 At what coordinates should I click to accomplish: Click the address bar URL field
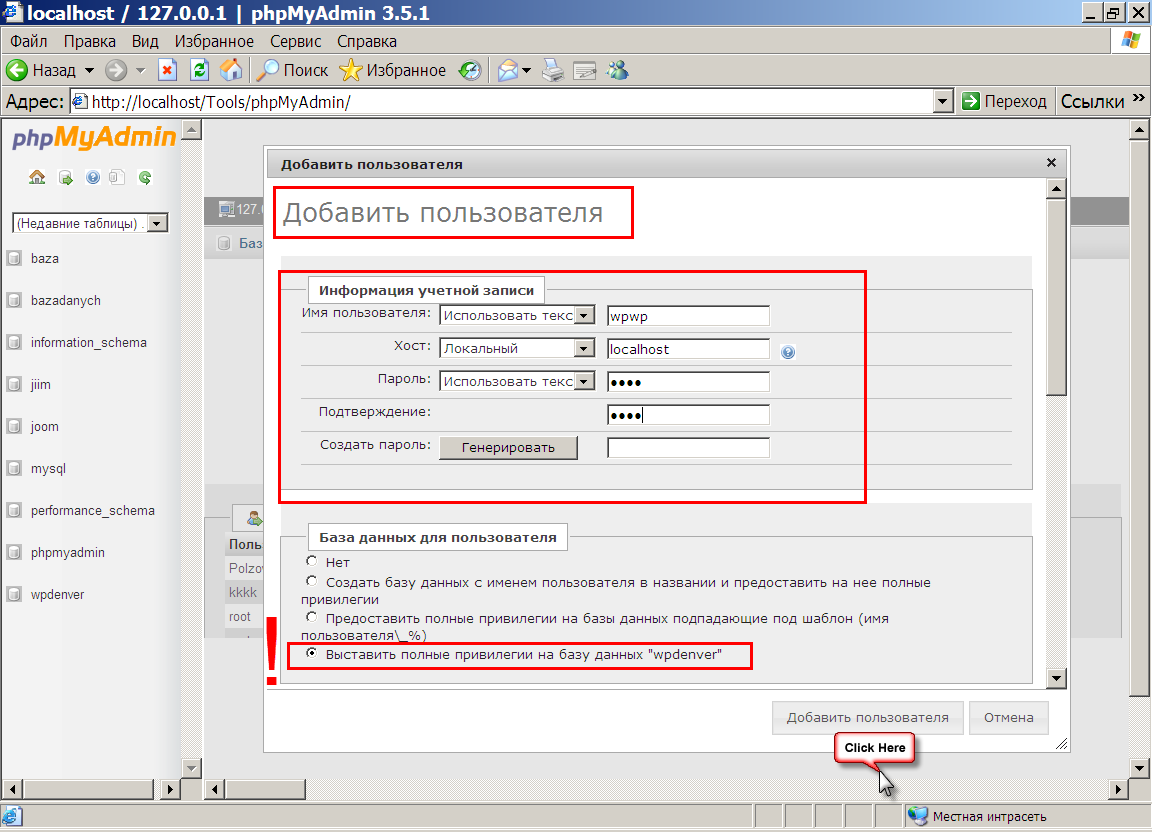pyautogui.click(x=502, y=101)
